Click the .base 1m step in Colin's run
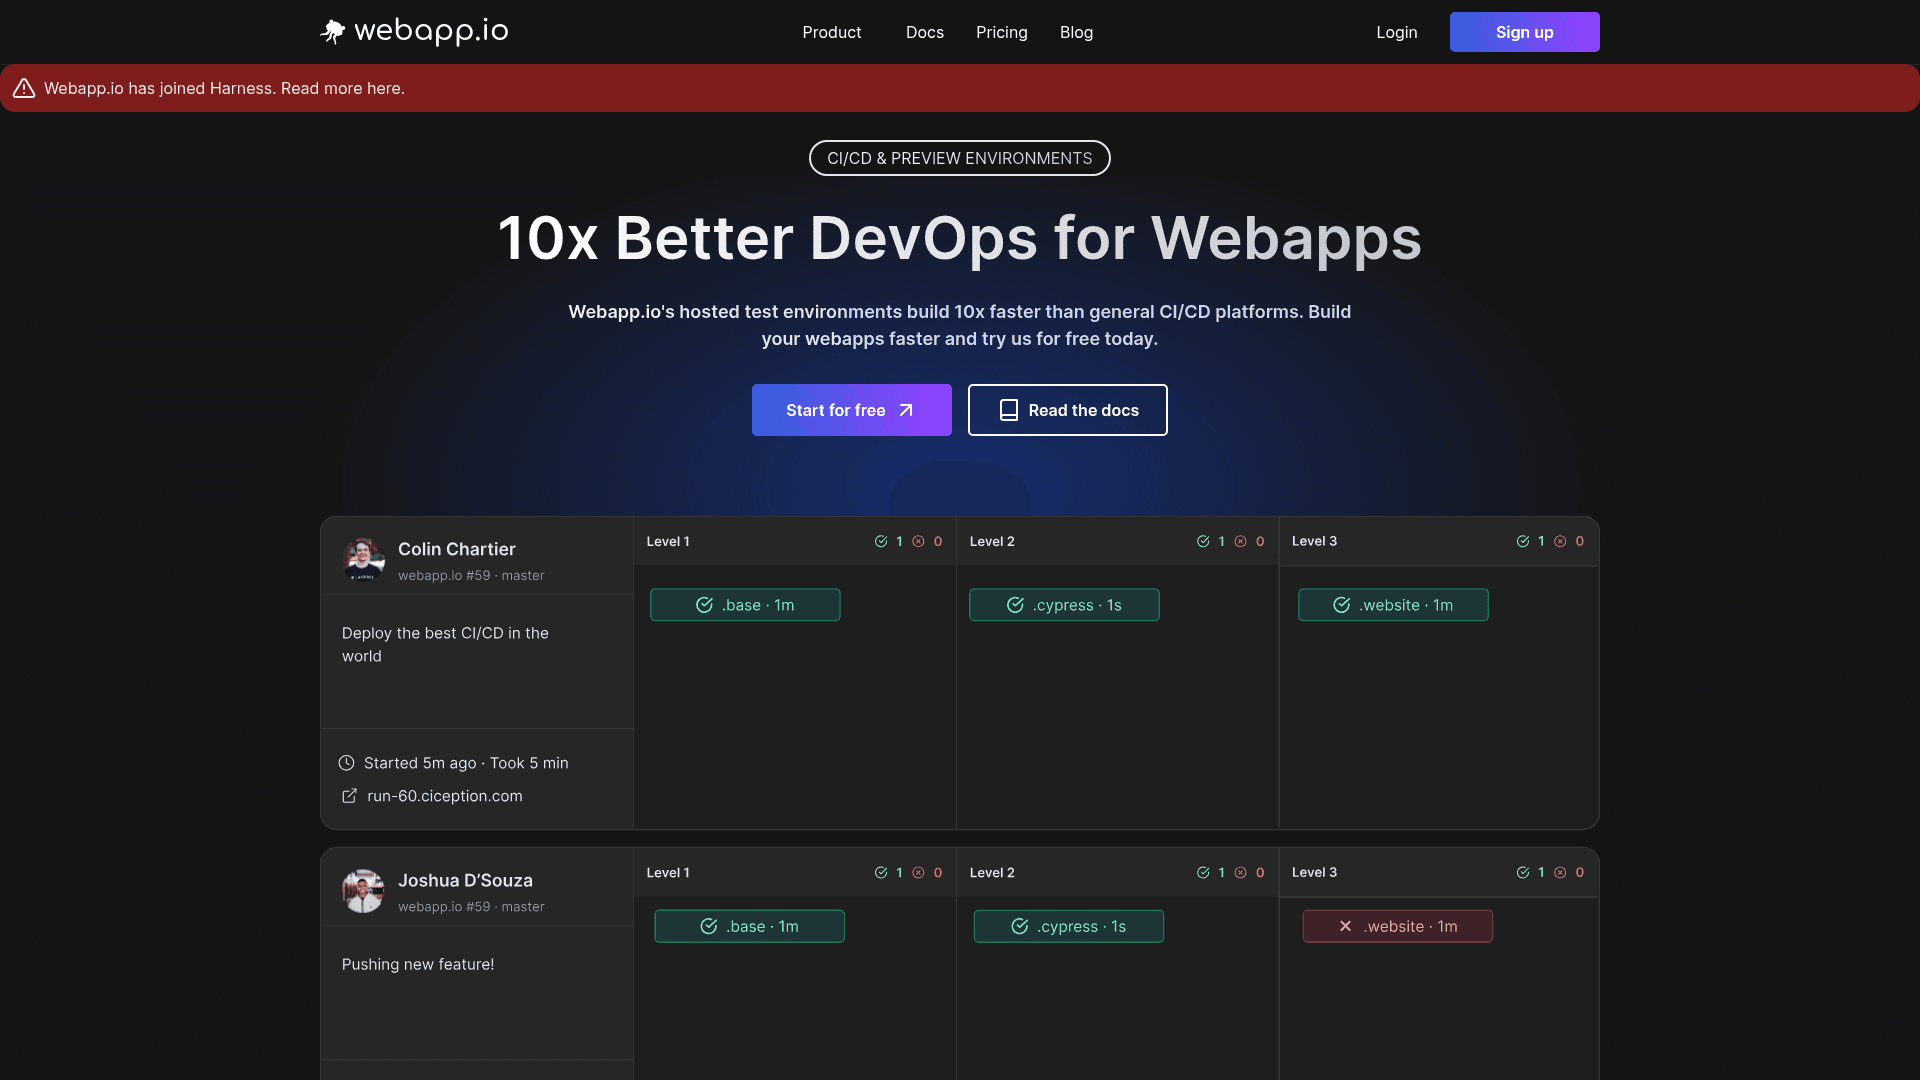This screenshot has width=1920, height=1080. pyautogui.click(x=745, y=605)
